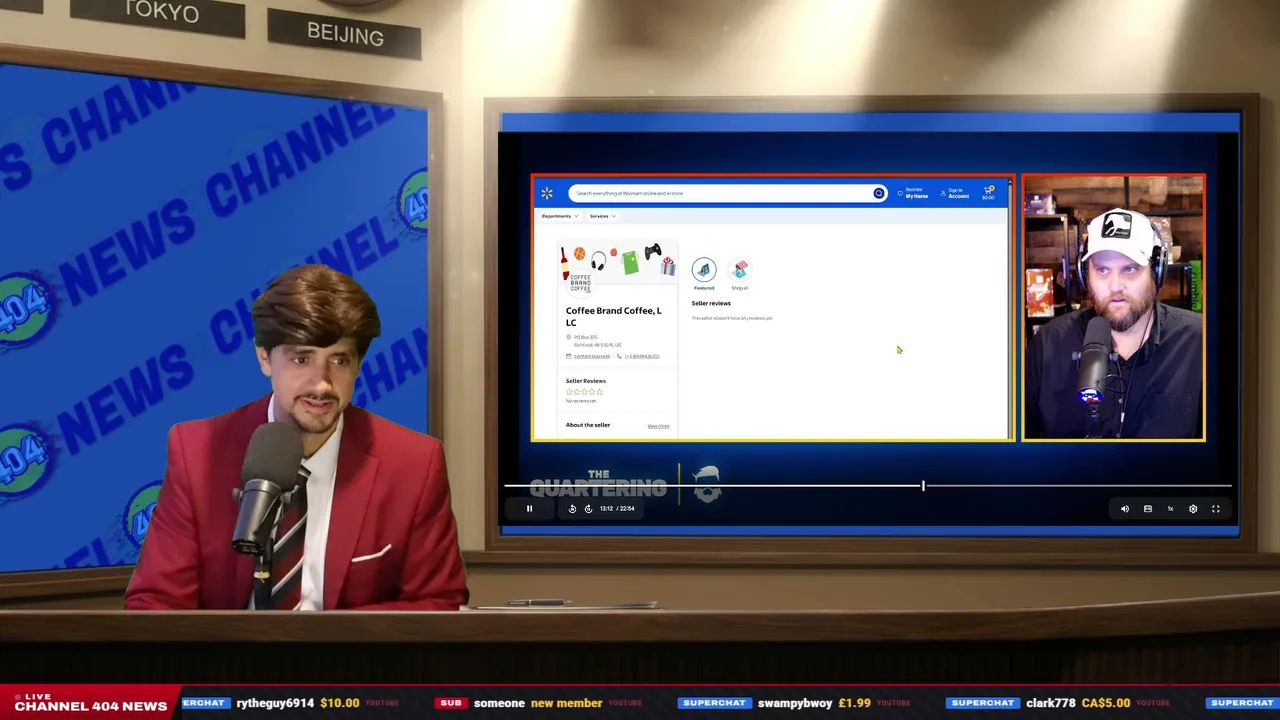The image size is (1280, 720).
Task: Click the View more link
Action: [658, 426]
